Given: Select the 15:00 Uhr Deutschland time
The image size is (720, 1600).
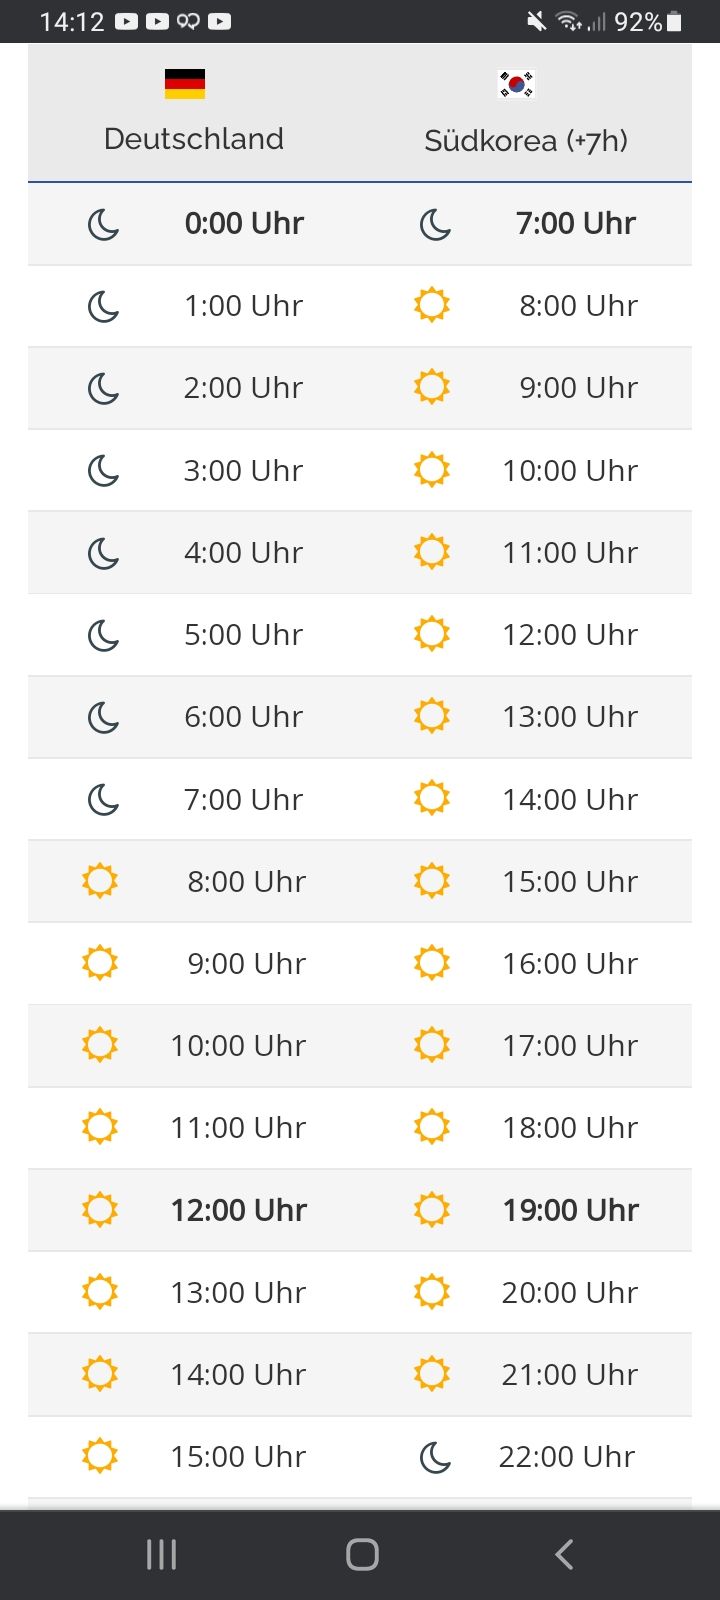Looking at the screenshot, I should tap(238, 1457).
